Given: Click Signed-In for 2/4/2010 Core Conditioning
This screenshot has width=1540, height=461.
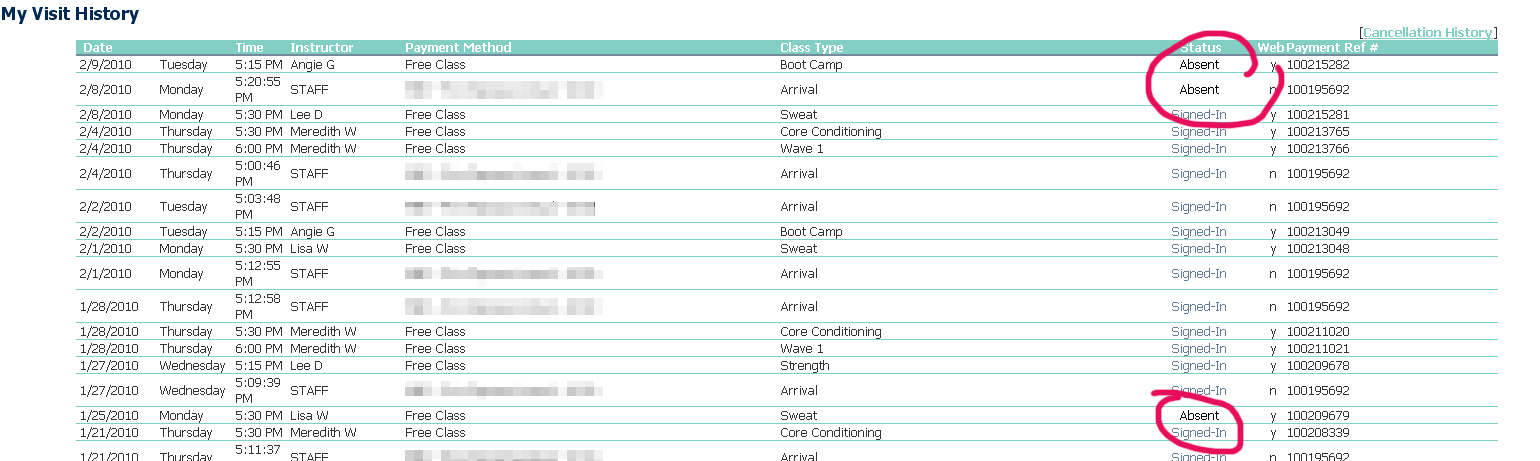Looking at the screenshot, I should (x=1198, y=132).
